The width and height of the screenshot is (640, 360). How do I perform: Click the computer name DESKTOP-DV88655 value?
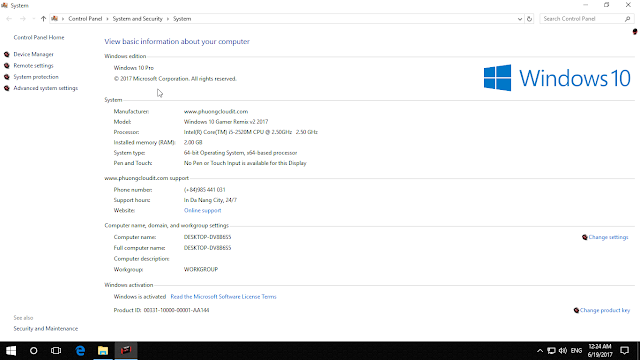pos(207,237)
